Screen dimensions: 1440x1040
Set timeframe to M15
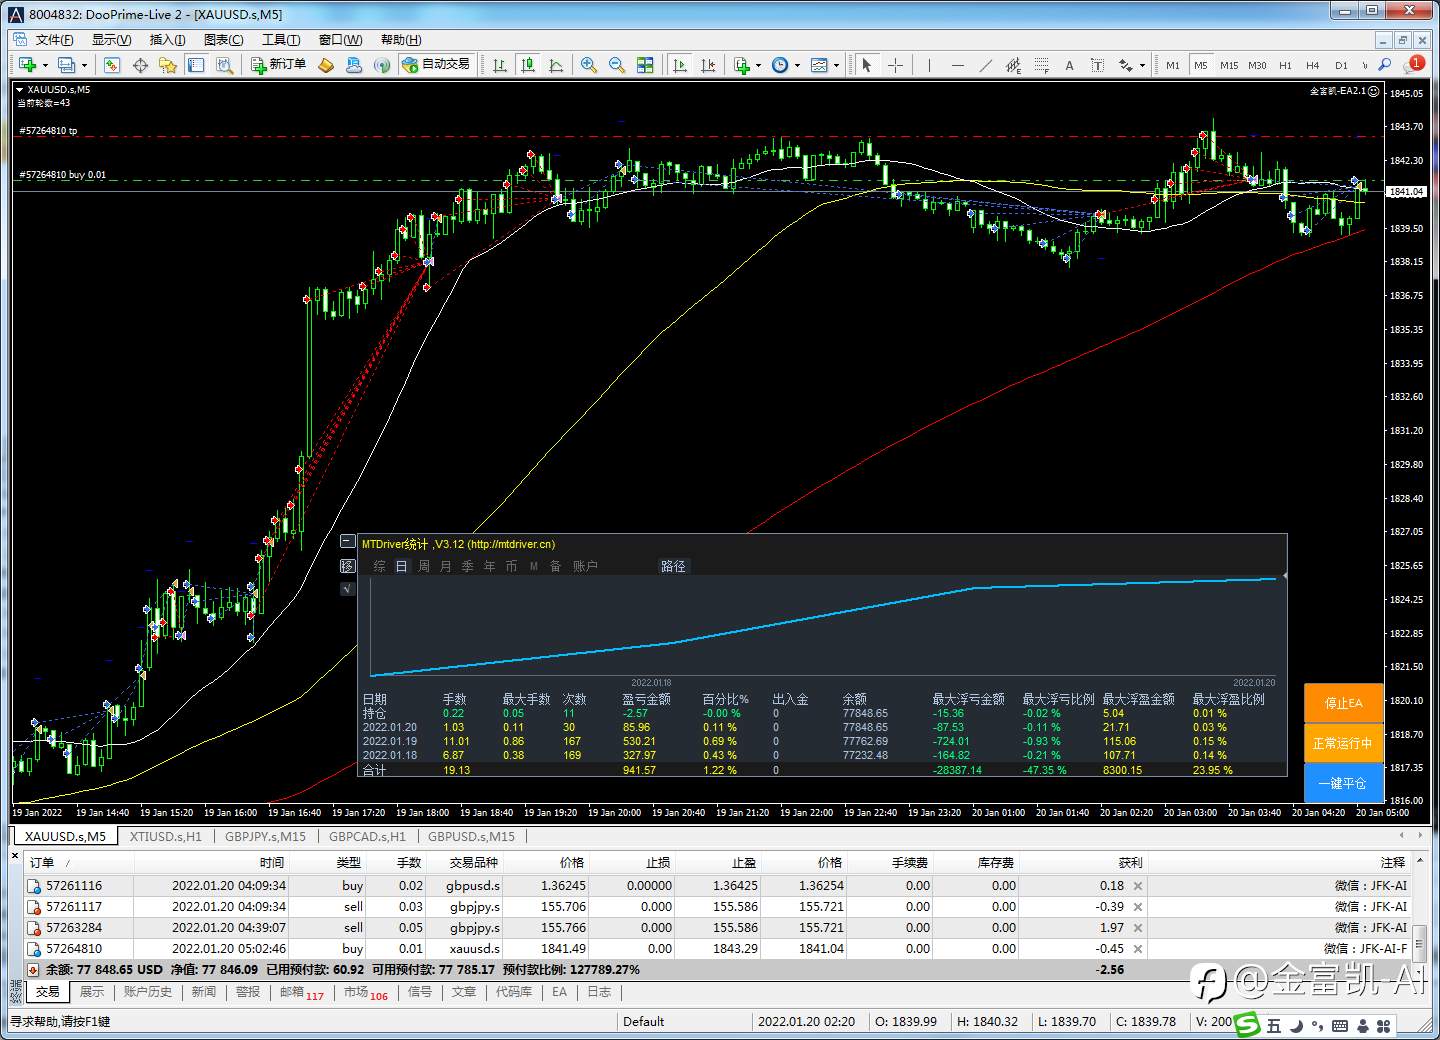click(x=1229, y=65)
